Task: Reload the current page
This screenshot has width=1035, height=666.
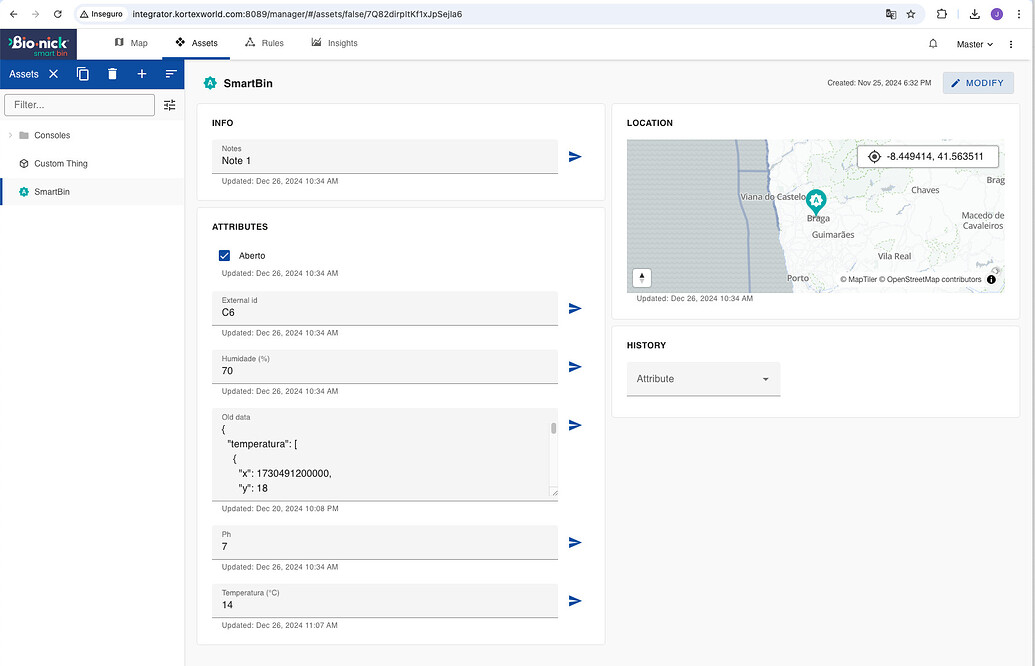Action: point(57,14)
